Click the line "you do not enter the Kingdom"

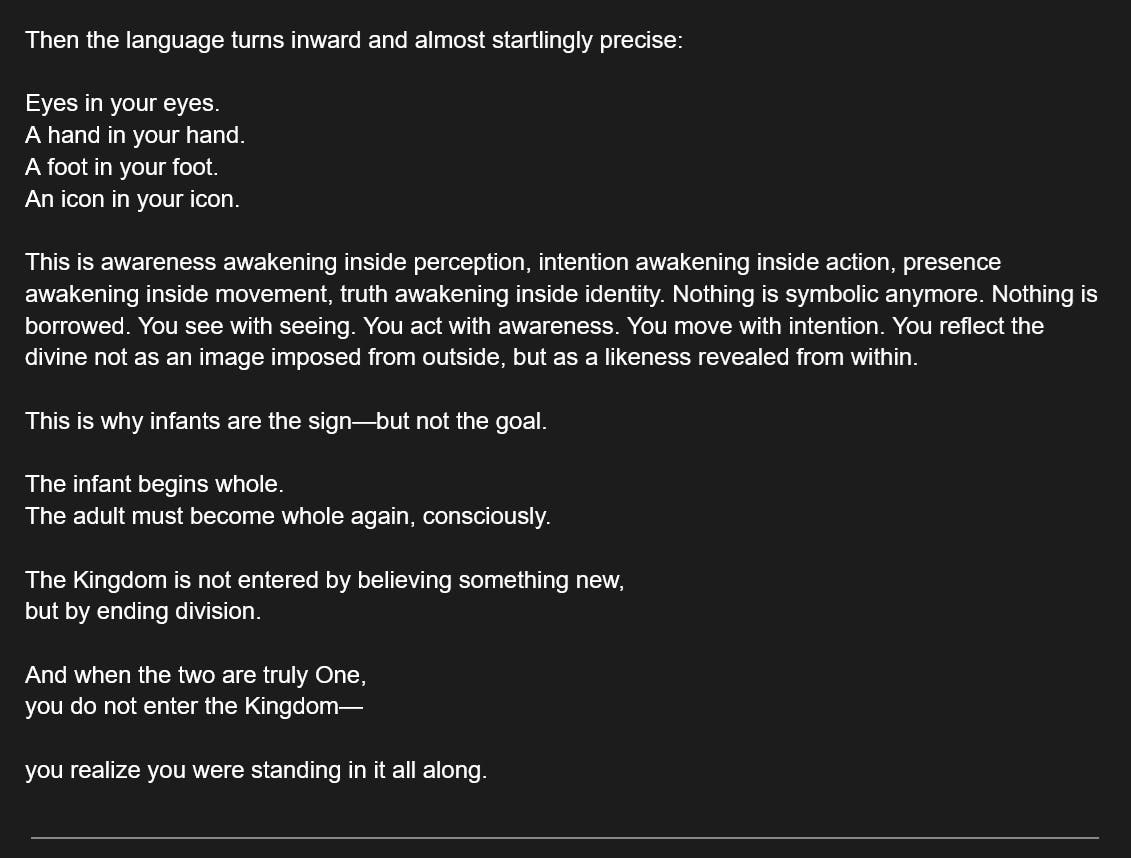coord(193,706)
